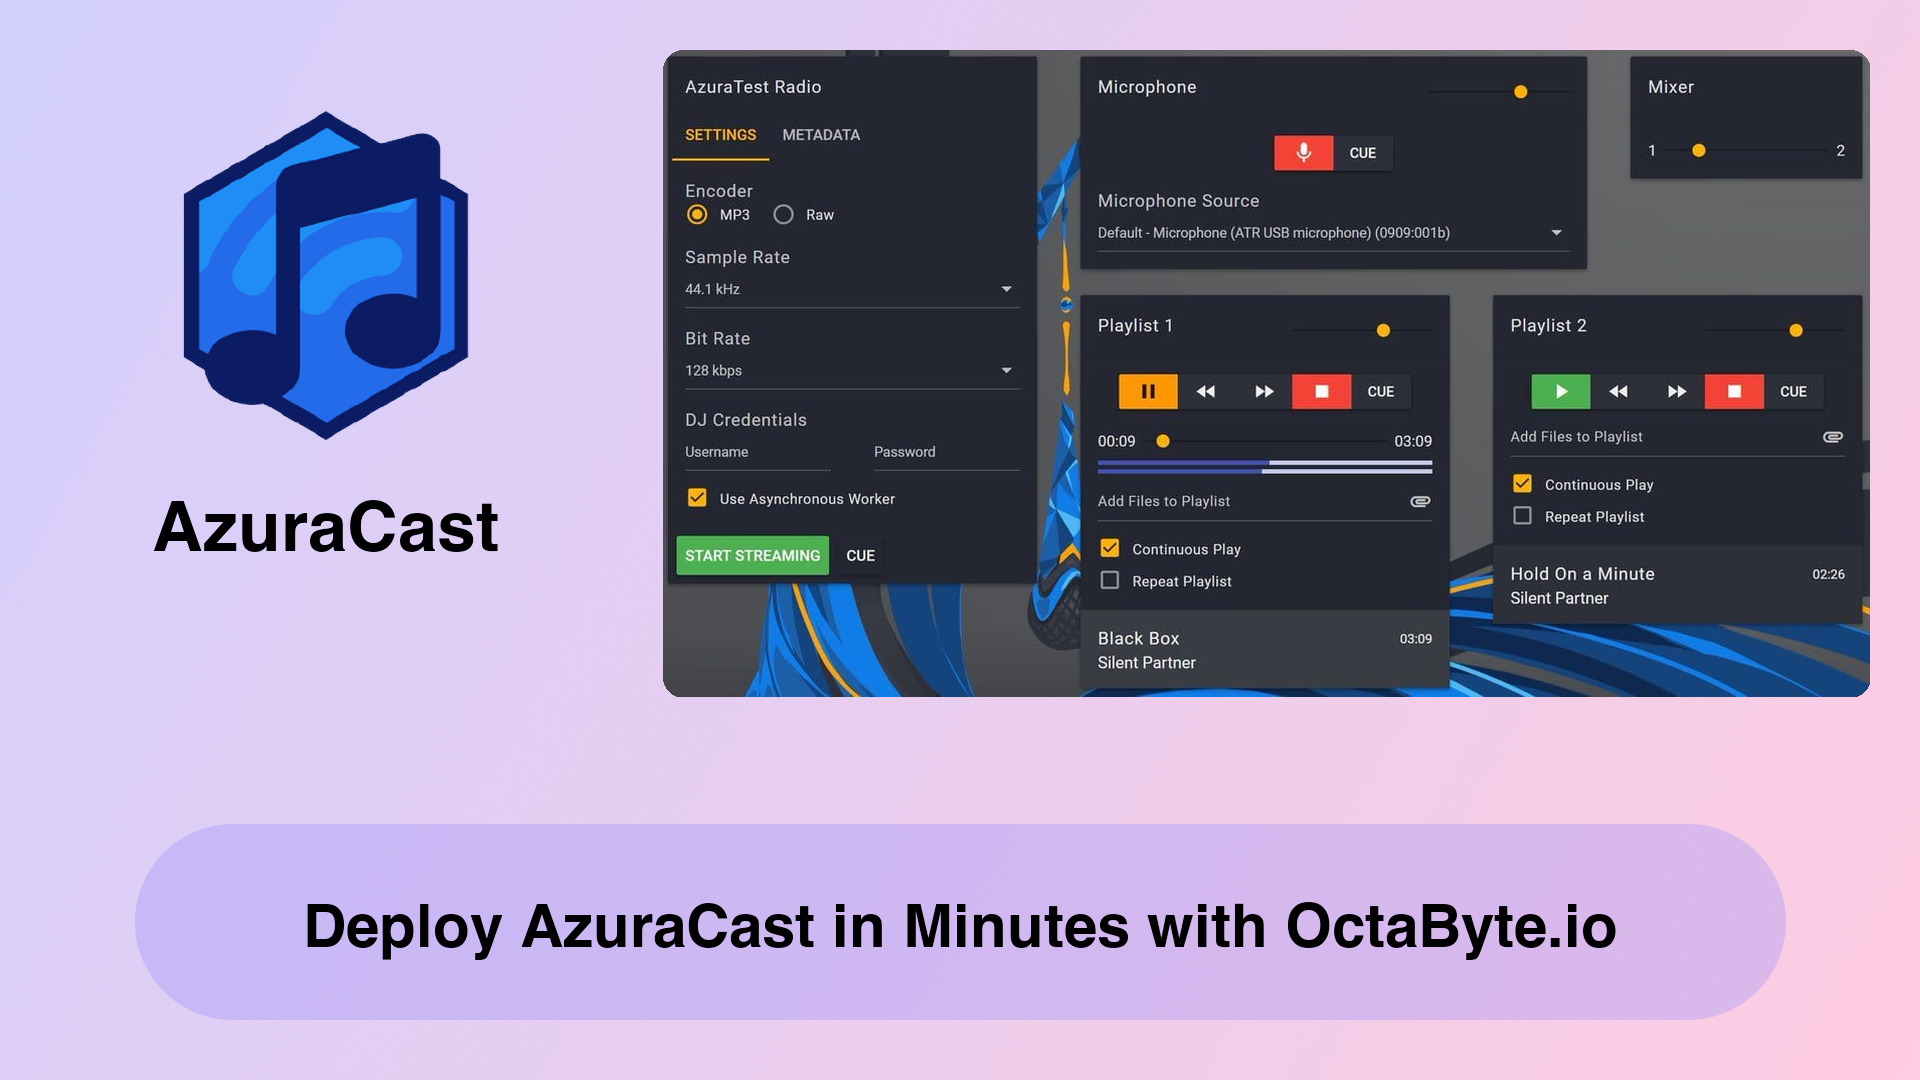Switch to the METADATA tab
The height and width of the screenshot is (1080, 1920).
(820, 135)
